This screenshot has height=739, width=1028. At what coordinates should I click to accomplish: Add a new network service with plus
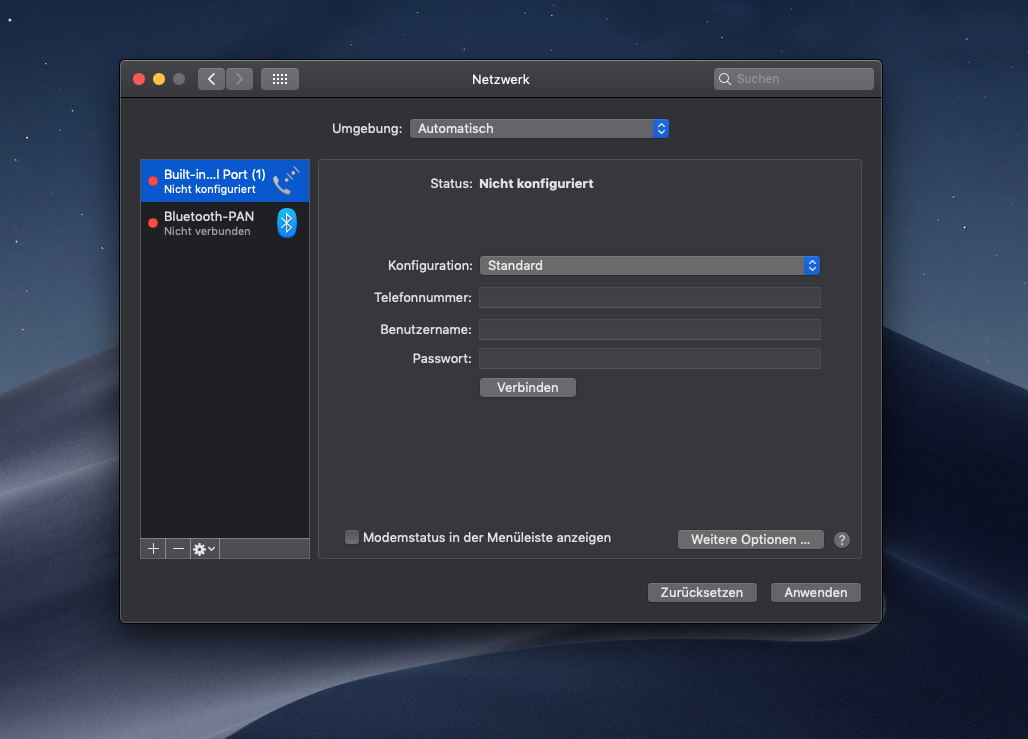click(153, 549)
